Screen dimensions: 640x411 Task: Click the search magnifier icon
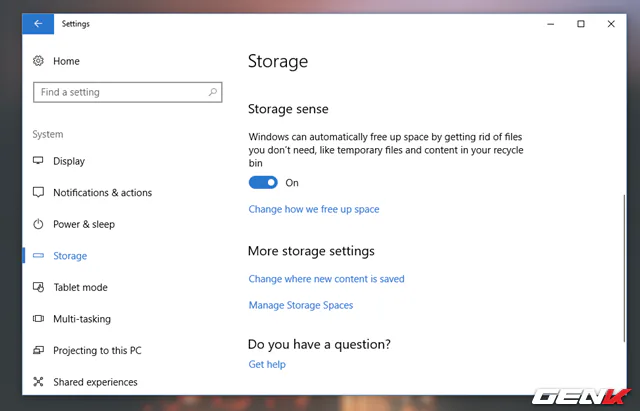[213, 92]
